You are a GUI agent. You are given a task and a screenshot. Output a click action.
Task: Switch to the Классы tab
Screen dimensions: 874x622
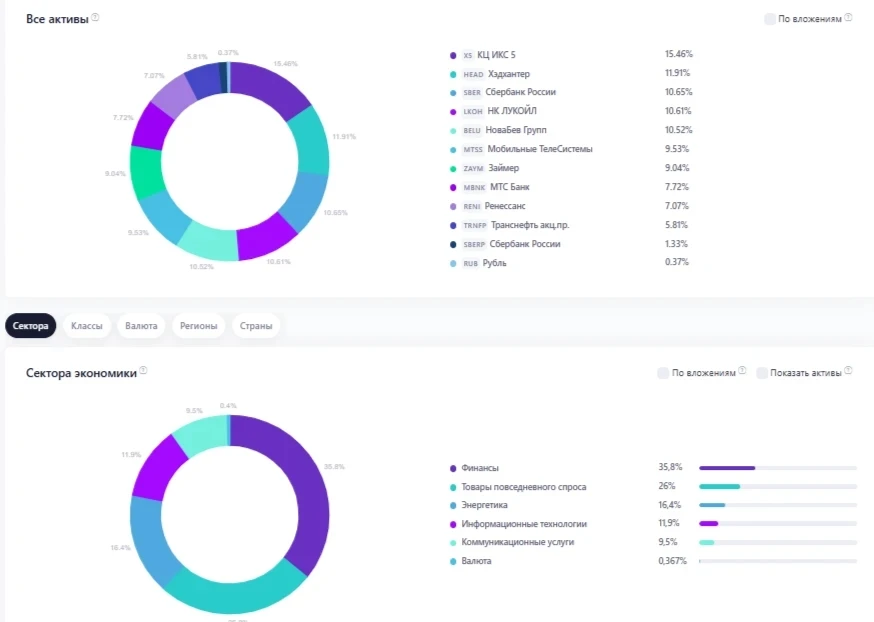pyautogui.click(x=87, y=325)
